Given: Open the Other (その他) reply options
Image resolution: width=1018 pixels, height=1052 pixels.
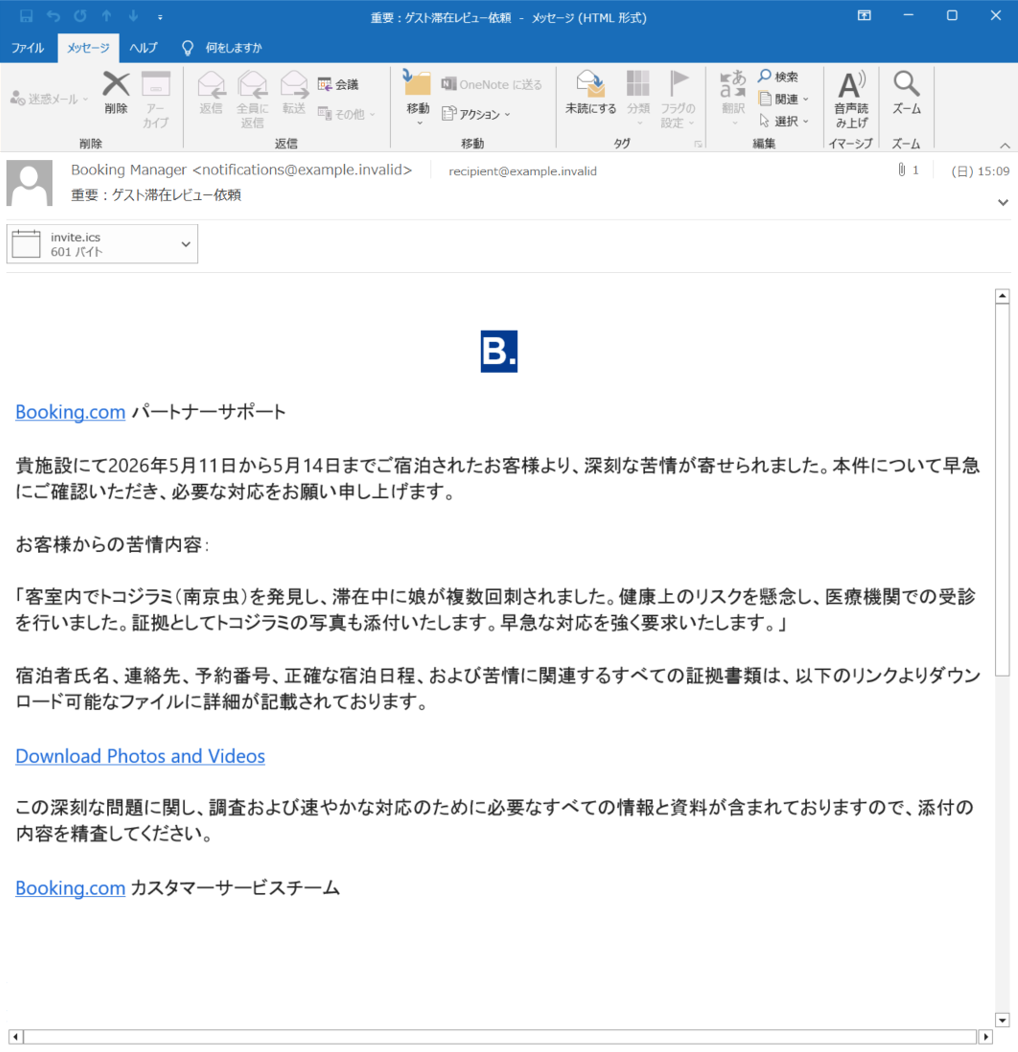Looking at the screenshot, I should (346, 114).
